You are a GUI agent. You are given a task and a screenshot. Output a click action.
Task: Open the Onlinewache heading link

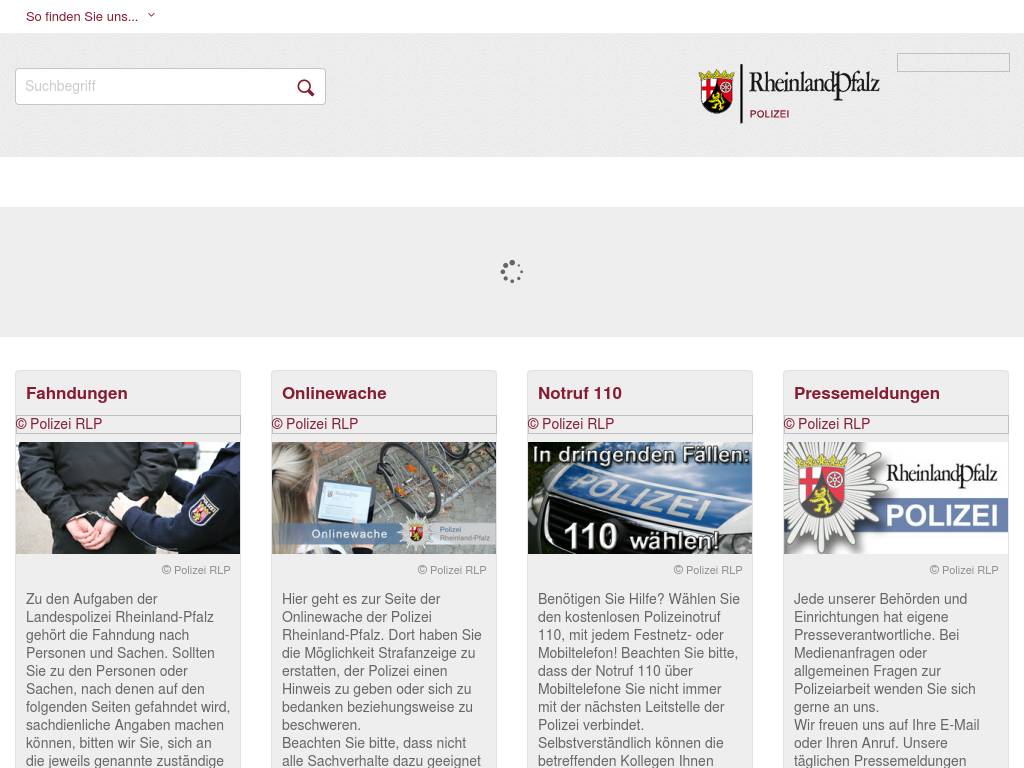pos(334,393)
